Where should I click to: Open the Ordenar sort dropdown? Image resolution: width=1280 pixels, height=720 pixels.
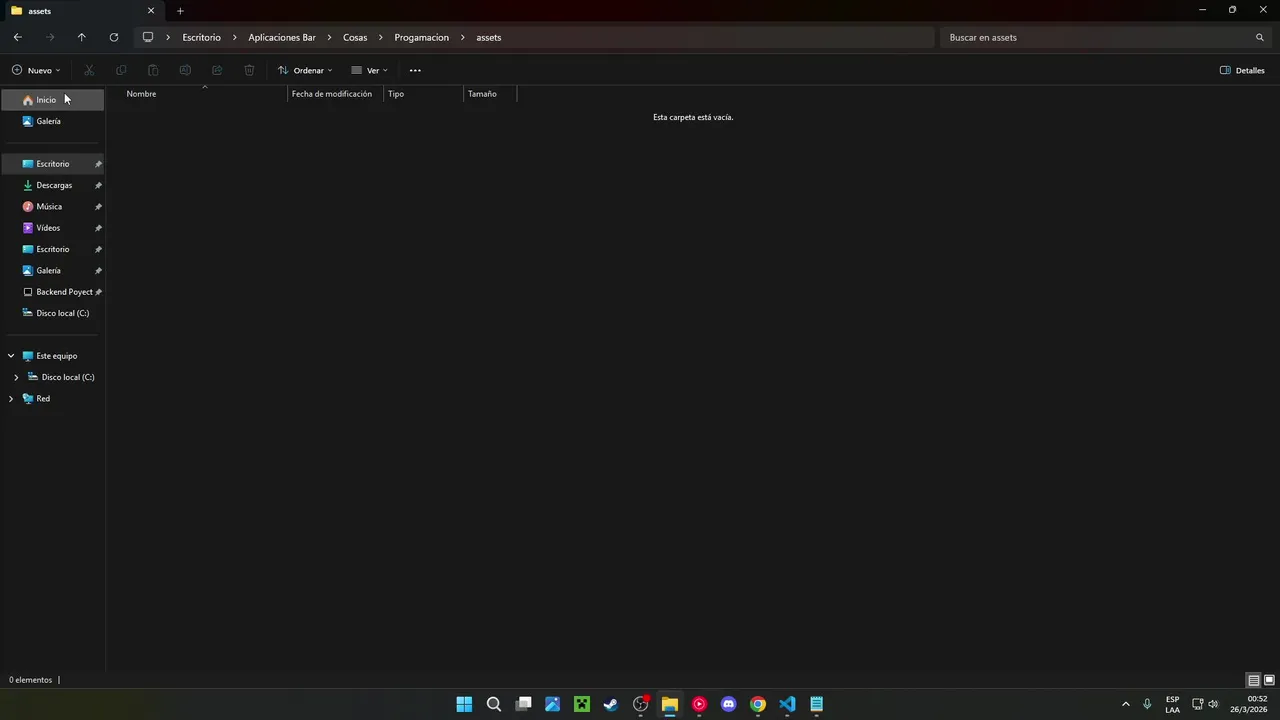coord(305,70)
